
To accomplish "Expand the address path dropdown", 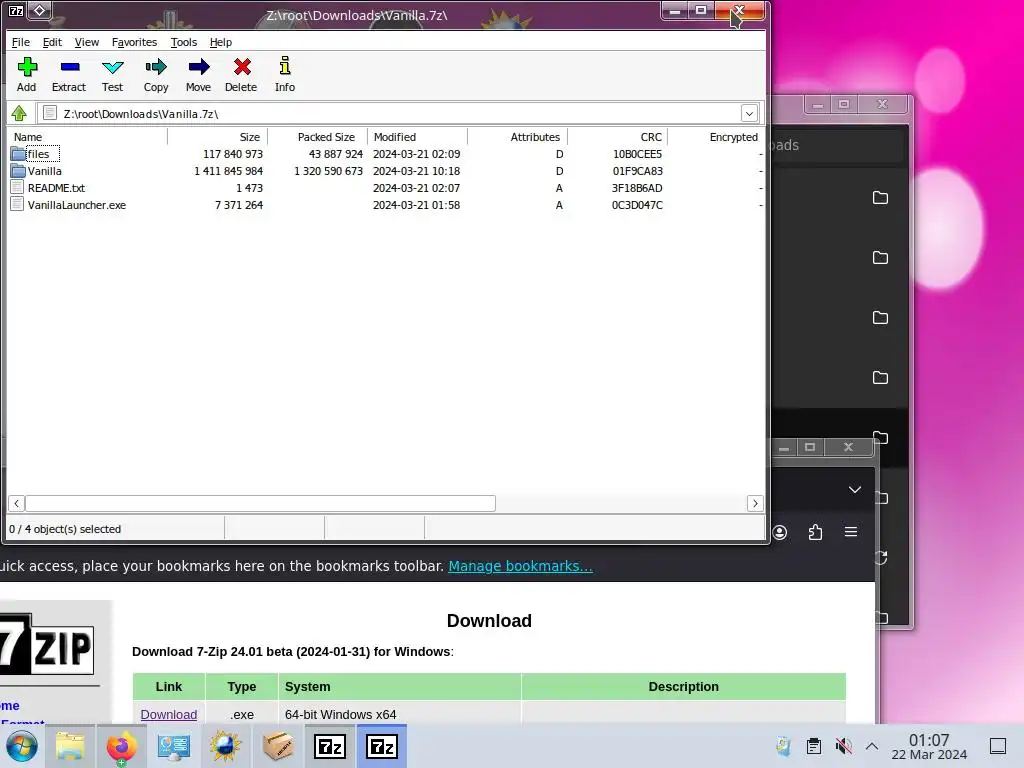I will tap(749, 114).
